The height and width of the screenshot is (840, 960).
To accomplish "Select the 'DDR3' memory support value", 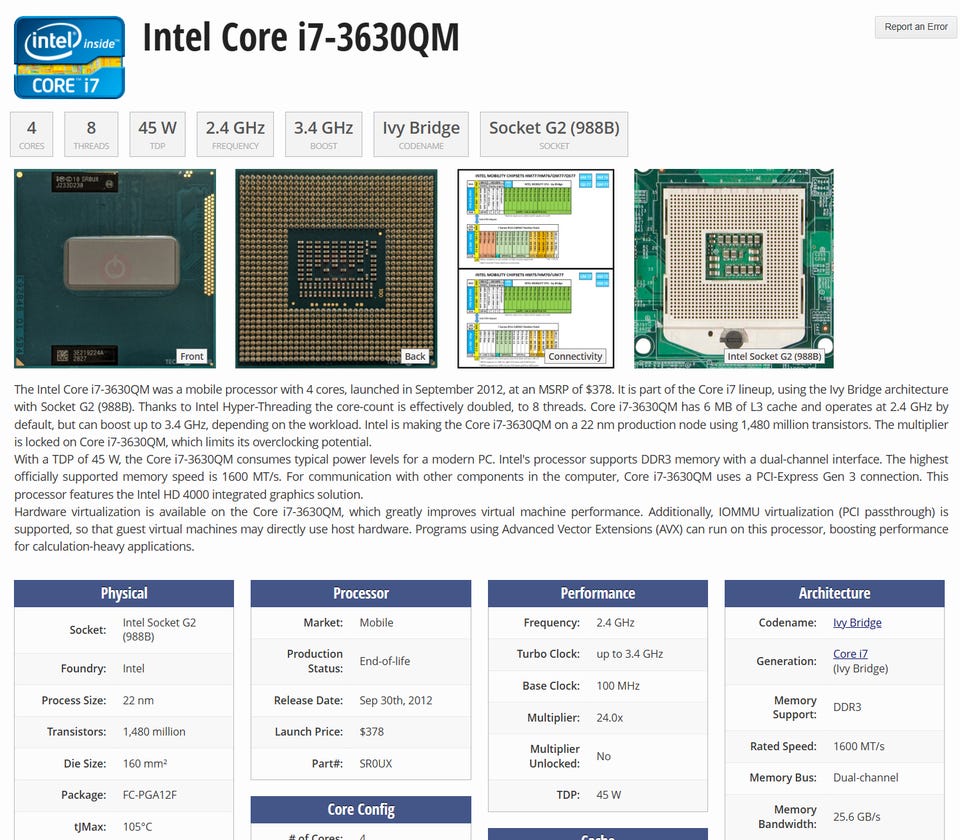I will (x=847, y=707).
